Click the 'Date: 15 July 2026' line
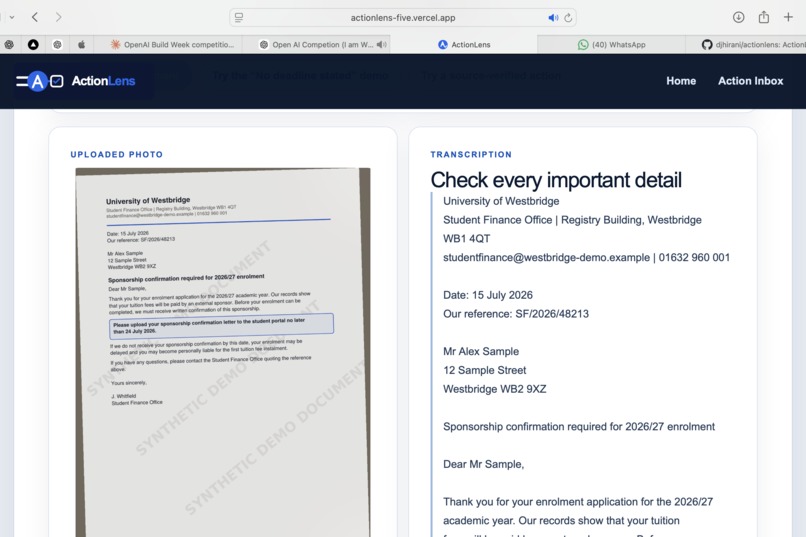Viewport: 806px width, 537px height. point(488,295)
